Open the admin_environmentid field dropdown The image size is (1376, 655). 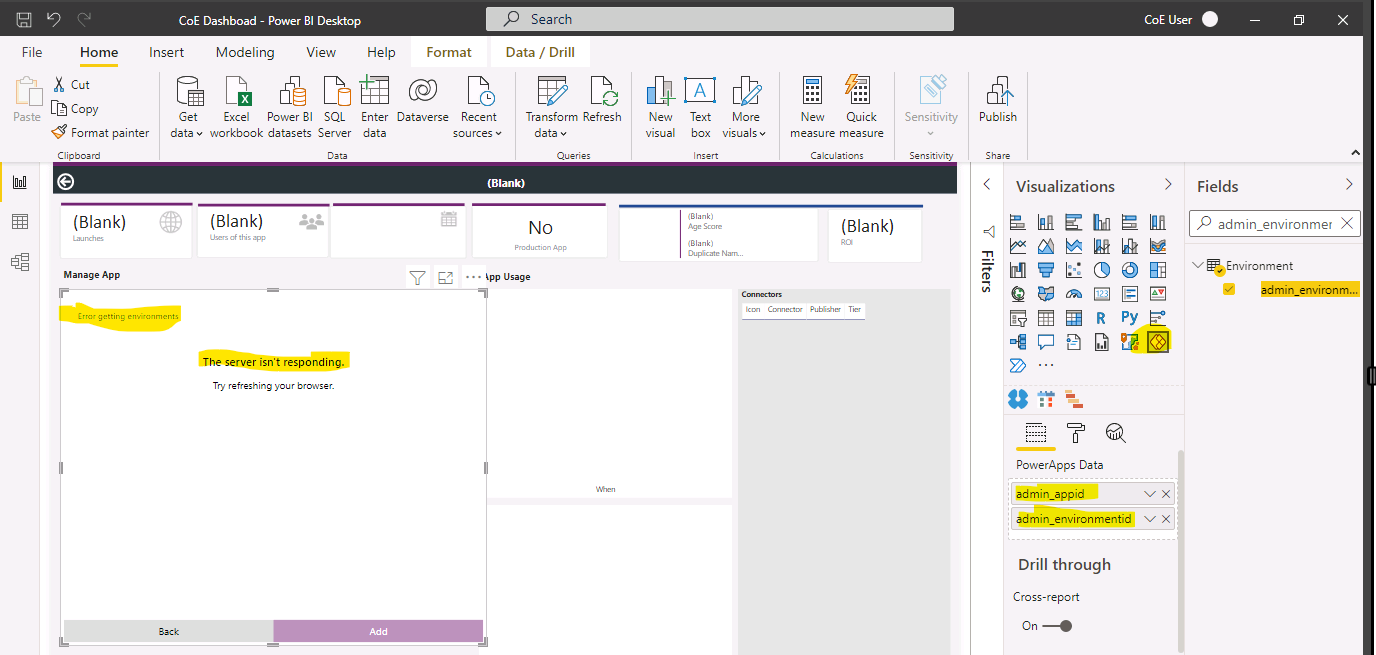1148,518
